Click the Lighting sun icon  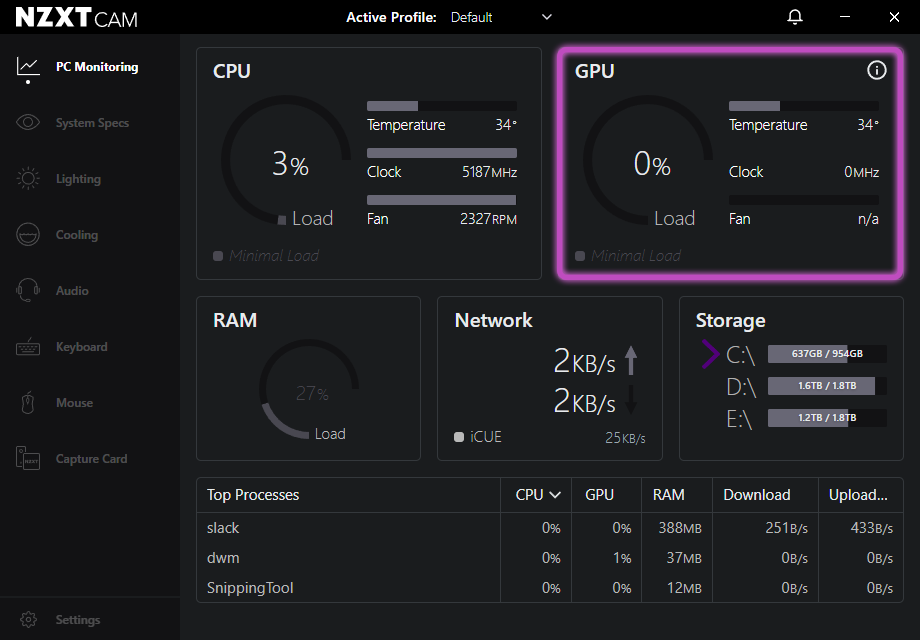[28, 179]
